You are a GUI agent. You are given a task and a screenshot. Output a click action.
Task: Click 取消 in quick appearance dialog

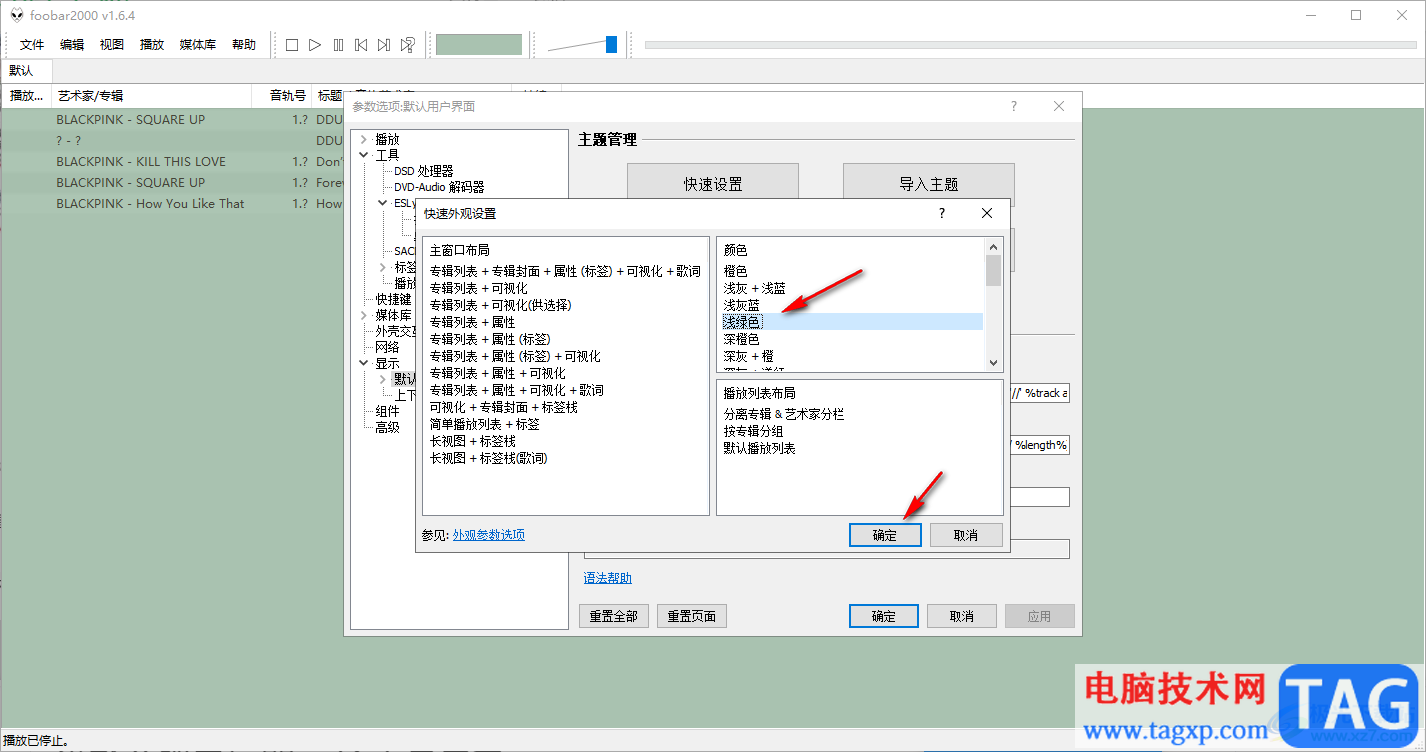point(966,535)
